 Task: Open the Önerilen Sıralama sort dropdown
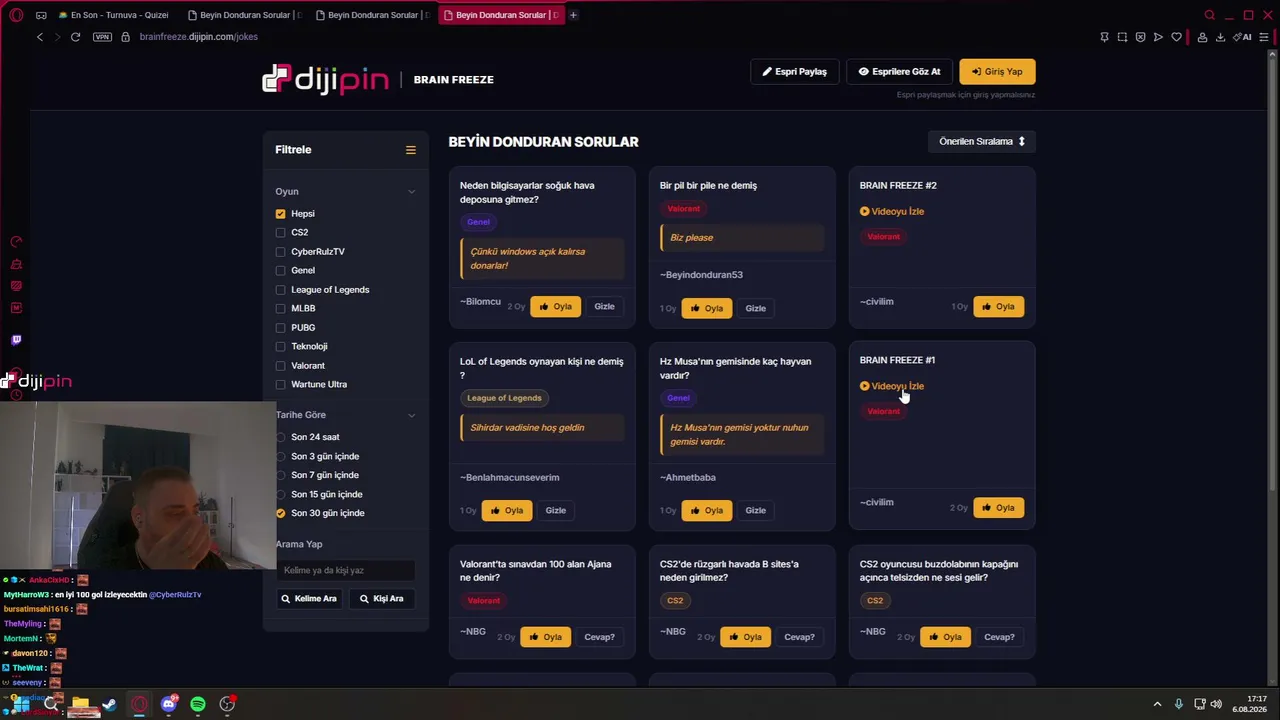pos(982,142)
